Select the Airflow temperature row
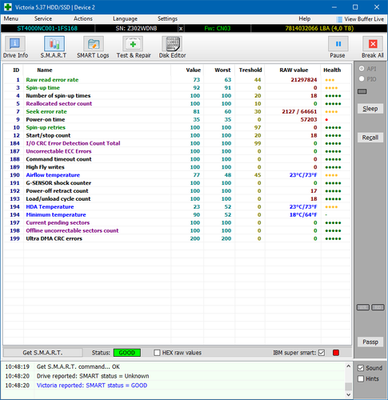Screen dimensions: 388x400 [177, 175]
